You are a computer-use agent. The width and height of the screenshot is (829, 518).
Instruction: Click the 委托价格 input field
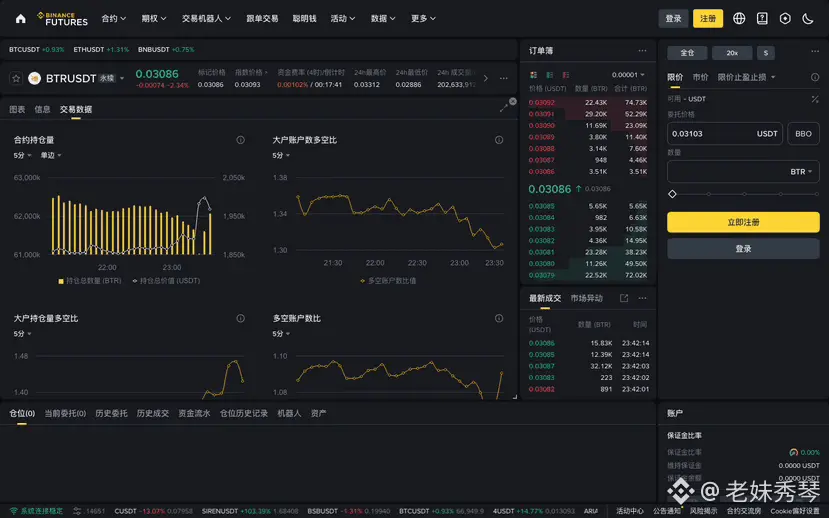[x=724, y=134]
